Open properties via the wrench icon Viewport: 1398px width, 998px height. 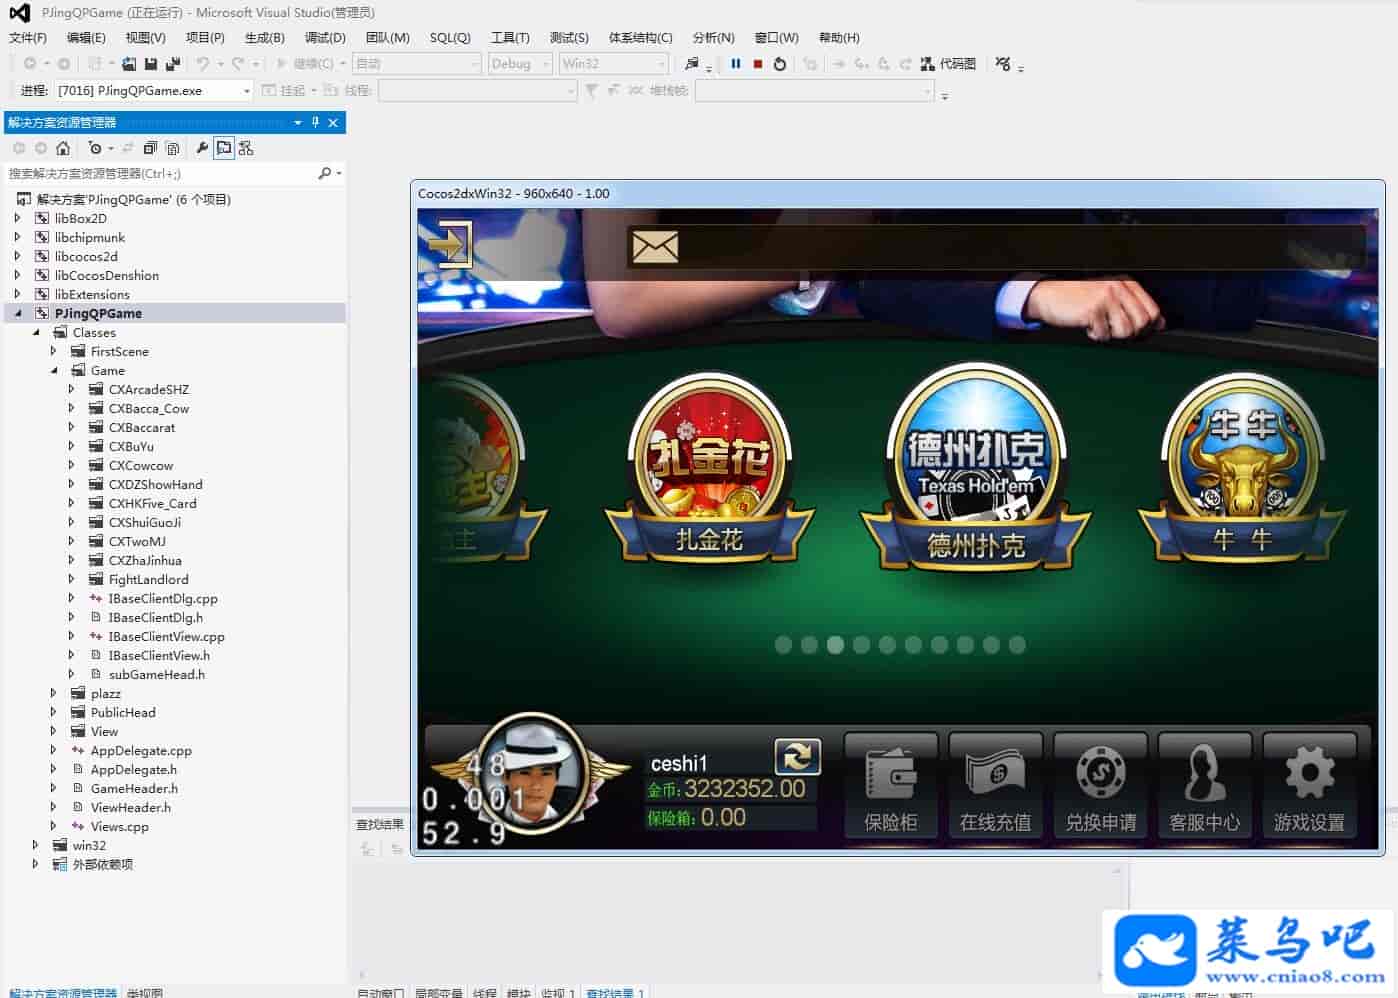point(202,148)
